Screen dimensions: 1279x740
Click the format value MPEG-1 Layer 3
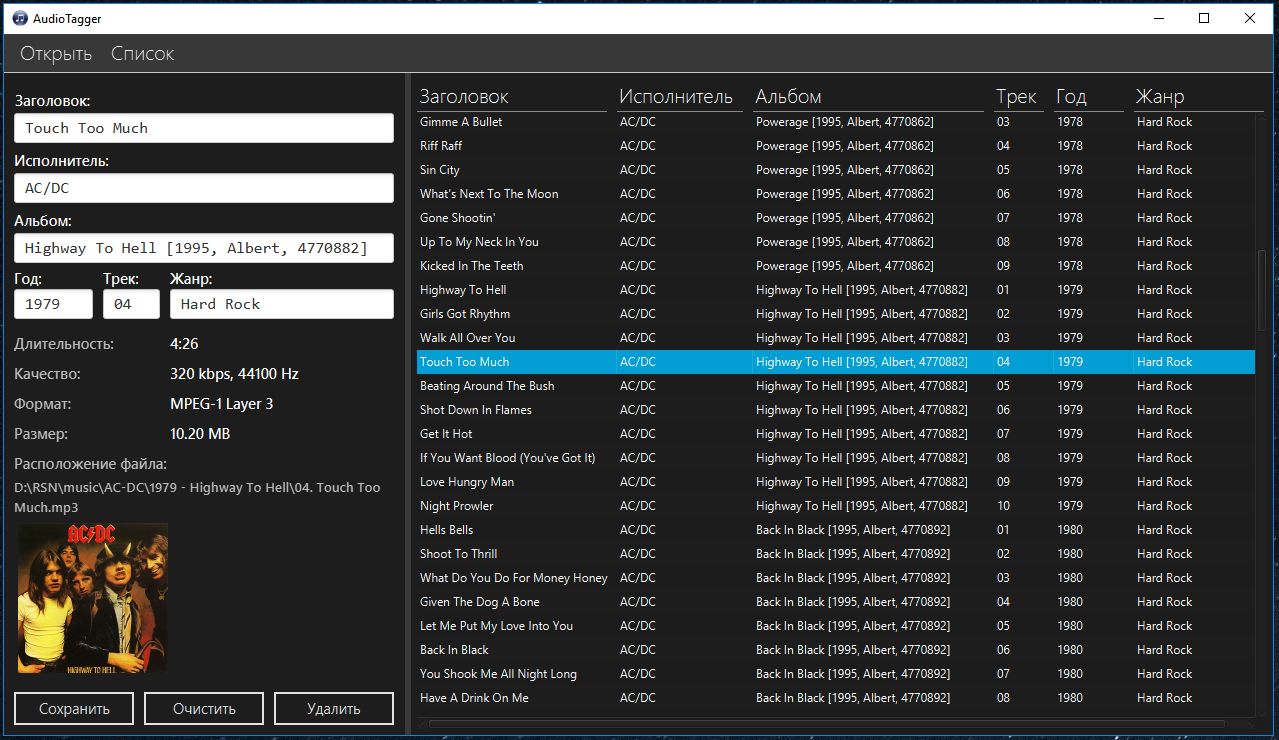tap(222, 404)
